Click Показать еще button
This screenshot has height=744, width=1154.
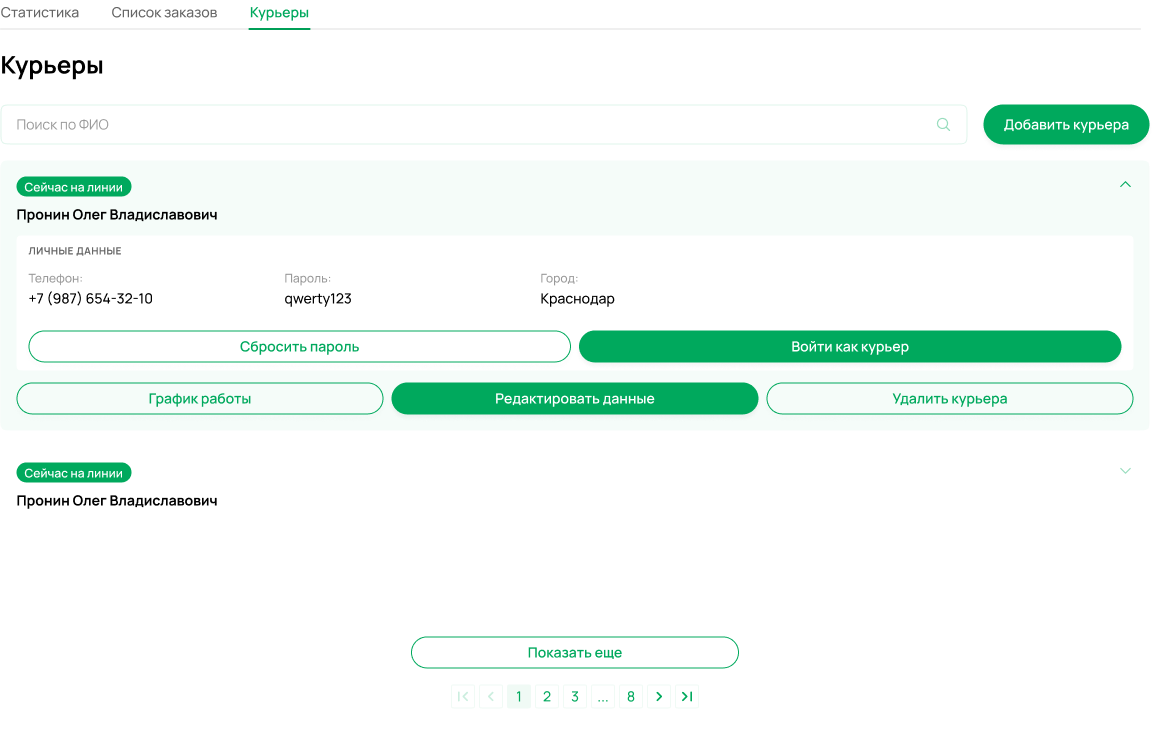tap(575, 653)
